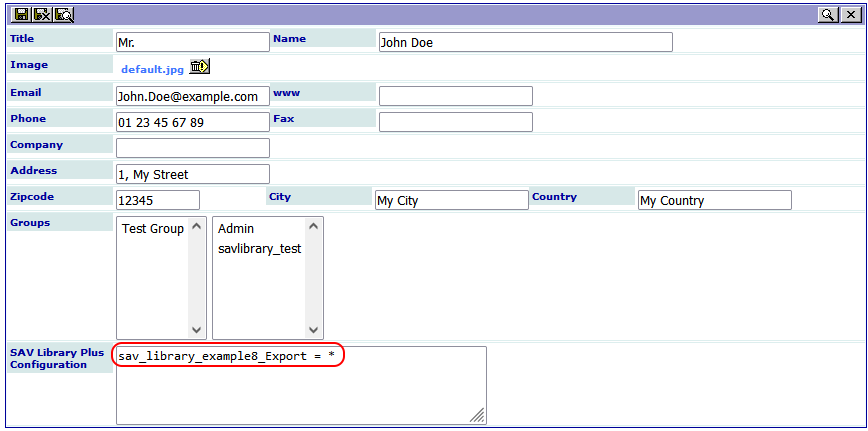Click the Phone number field
Image resolution: width=868 pixels, height=431 pixels.
coord(193,122)
